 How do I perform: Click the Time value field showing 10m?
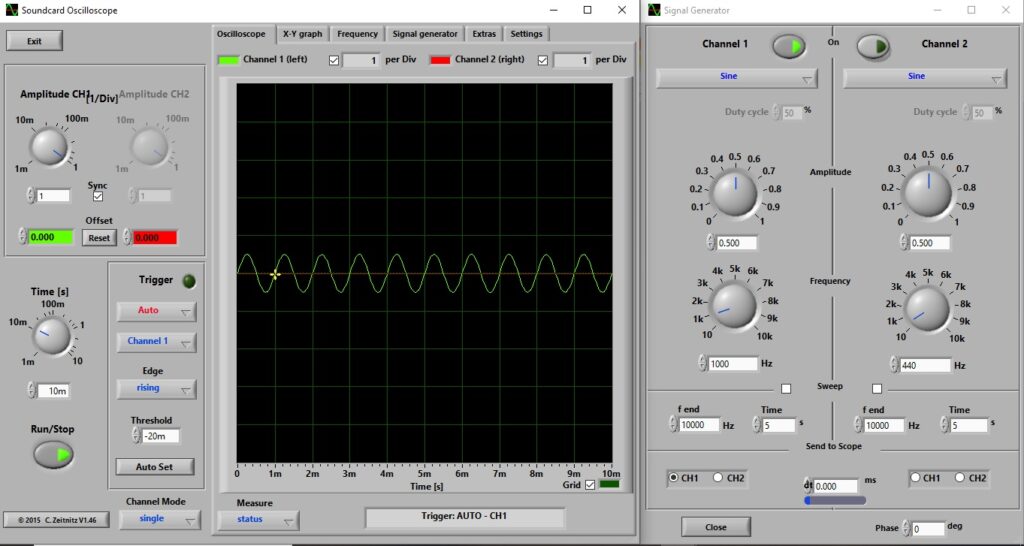(x=53, y=391)
